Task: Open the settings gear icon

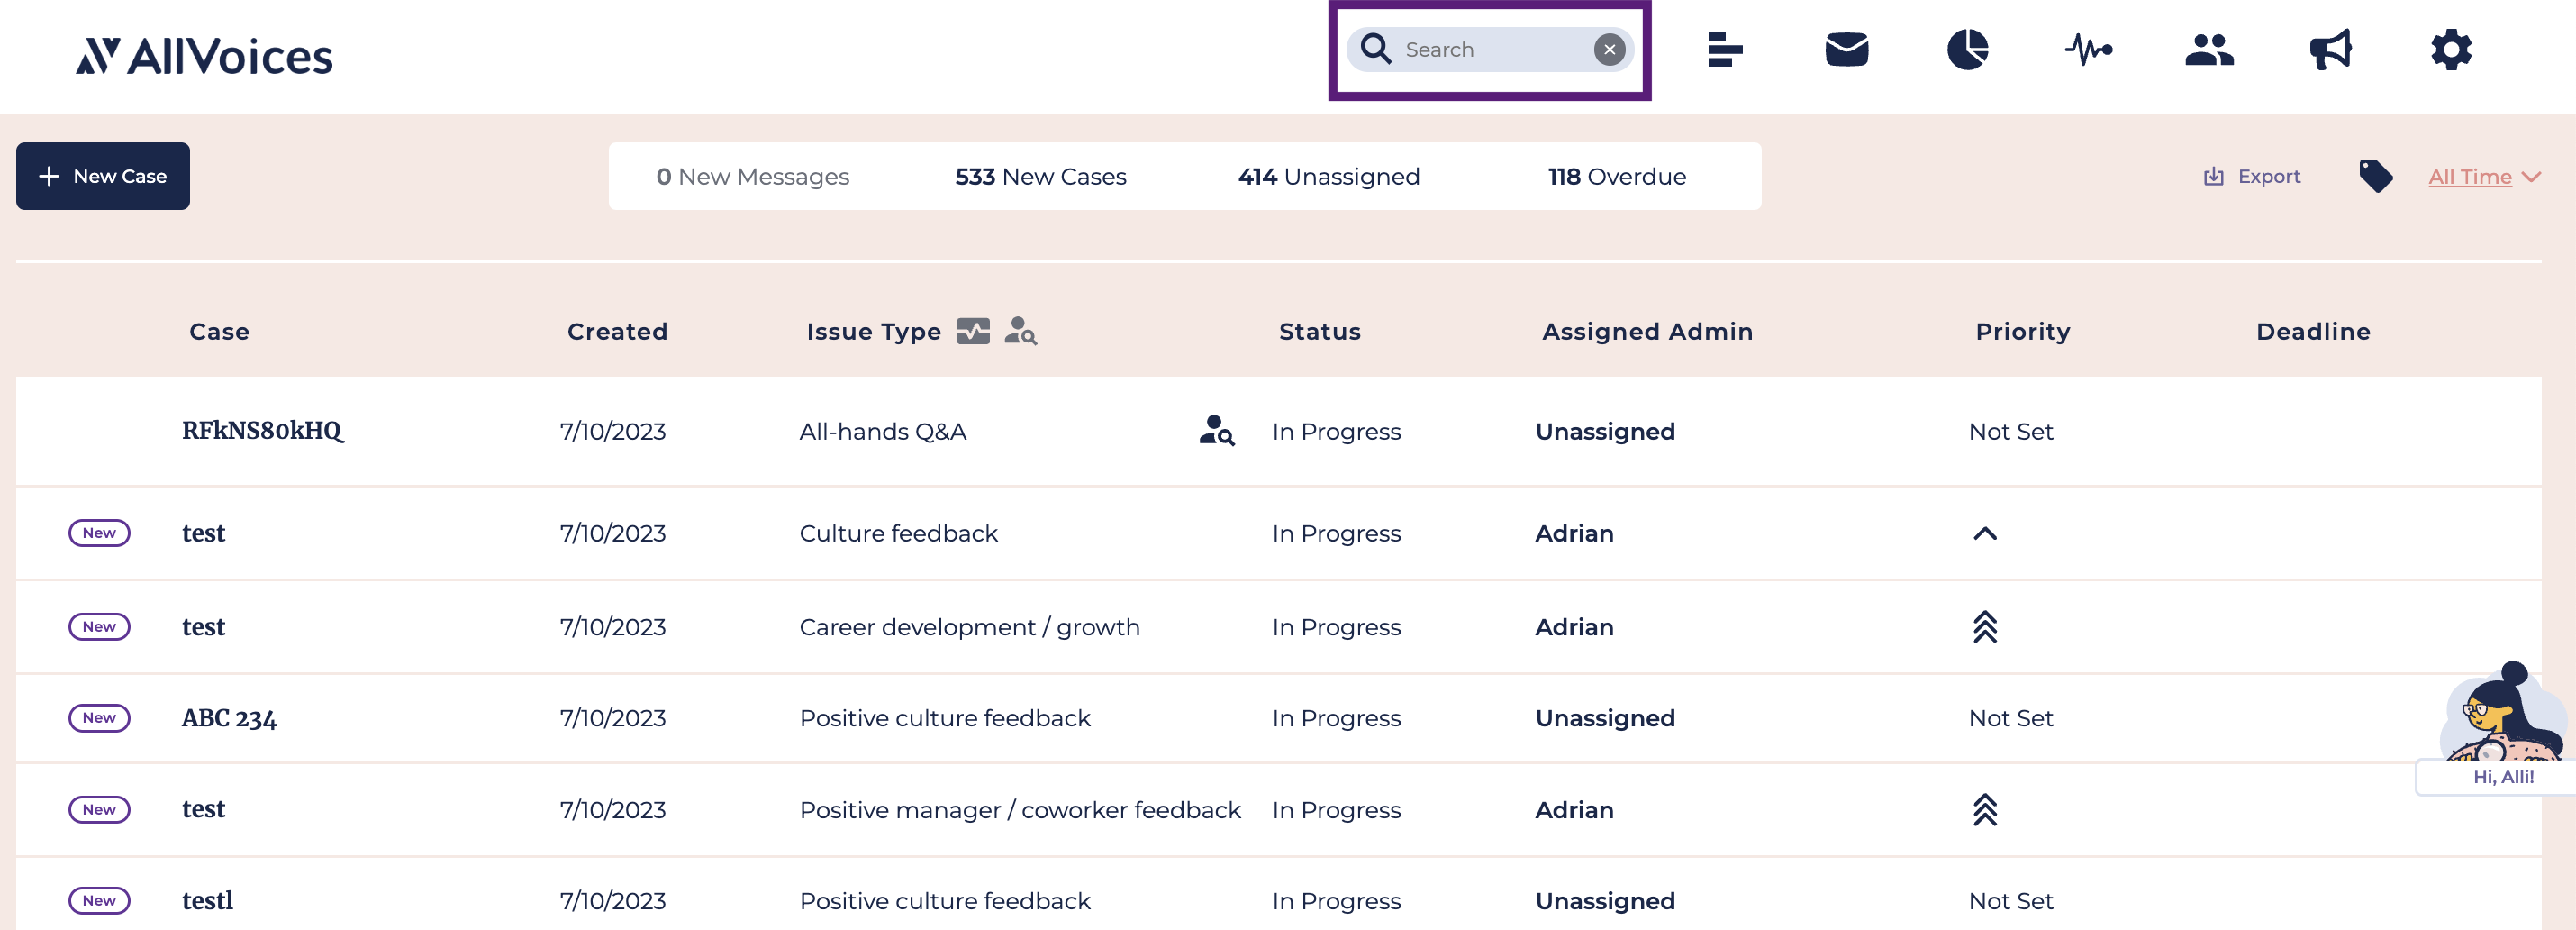Action: pyautogui.click(x=2451, y=49)
